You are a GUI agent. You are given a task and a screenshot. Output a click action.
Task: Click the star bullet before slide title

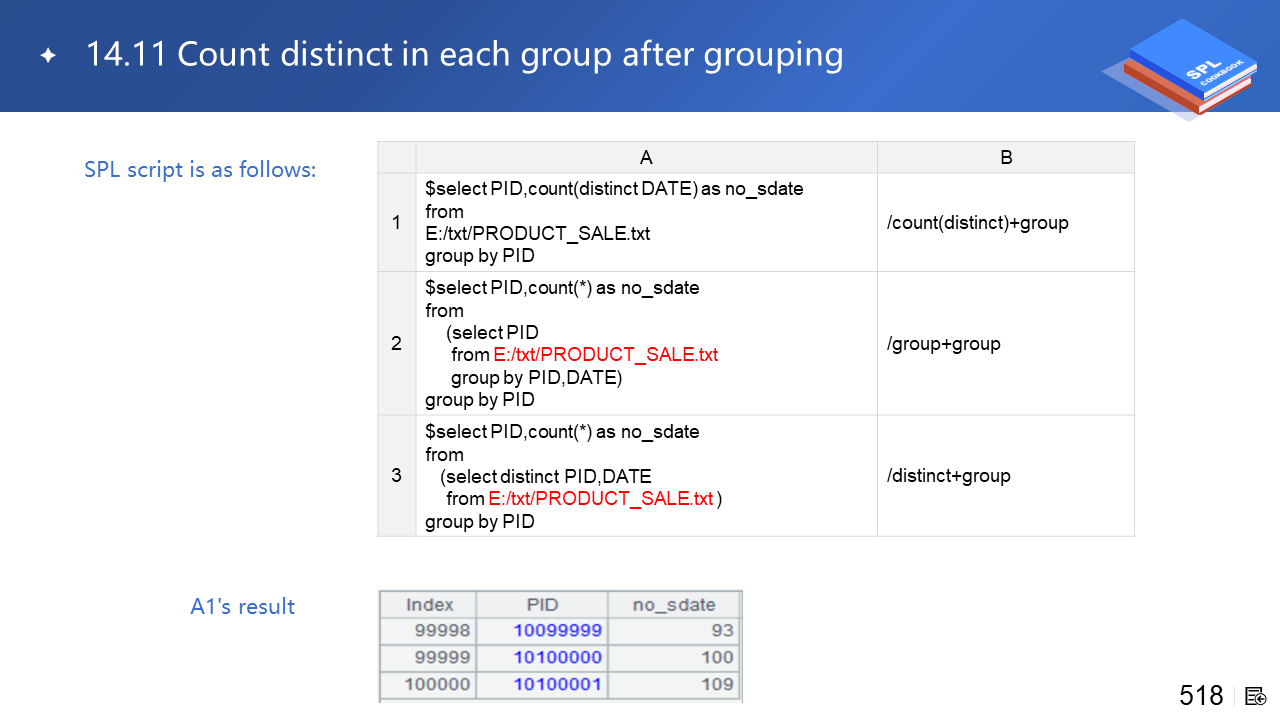(48, 55)
